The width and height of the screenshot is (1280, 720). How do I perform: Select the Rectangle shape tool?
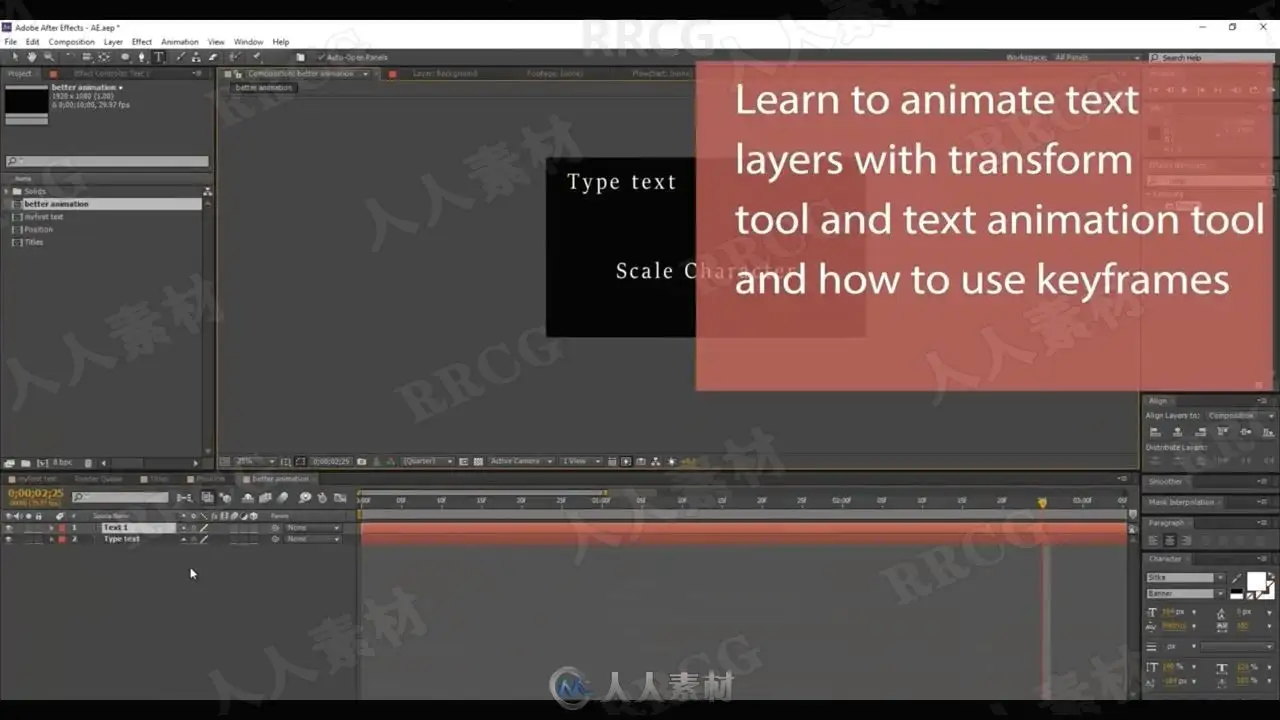(x=124, y=57)
